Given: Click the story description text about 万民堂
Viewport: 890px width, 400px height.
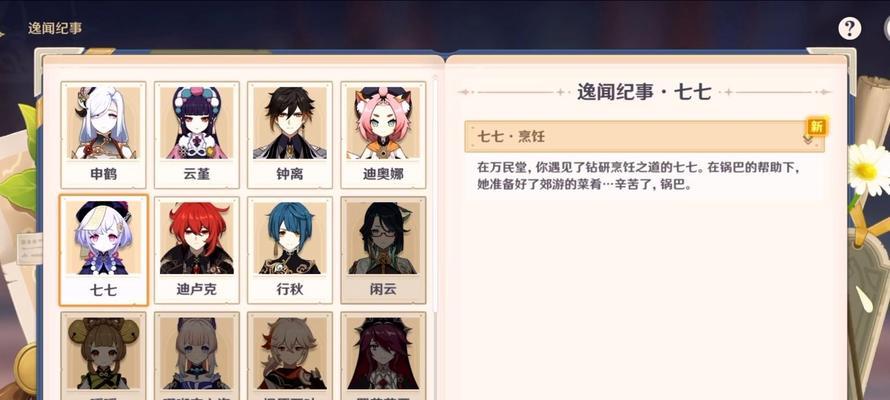Looking at the screenshot, I should [642, 176].
